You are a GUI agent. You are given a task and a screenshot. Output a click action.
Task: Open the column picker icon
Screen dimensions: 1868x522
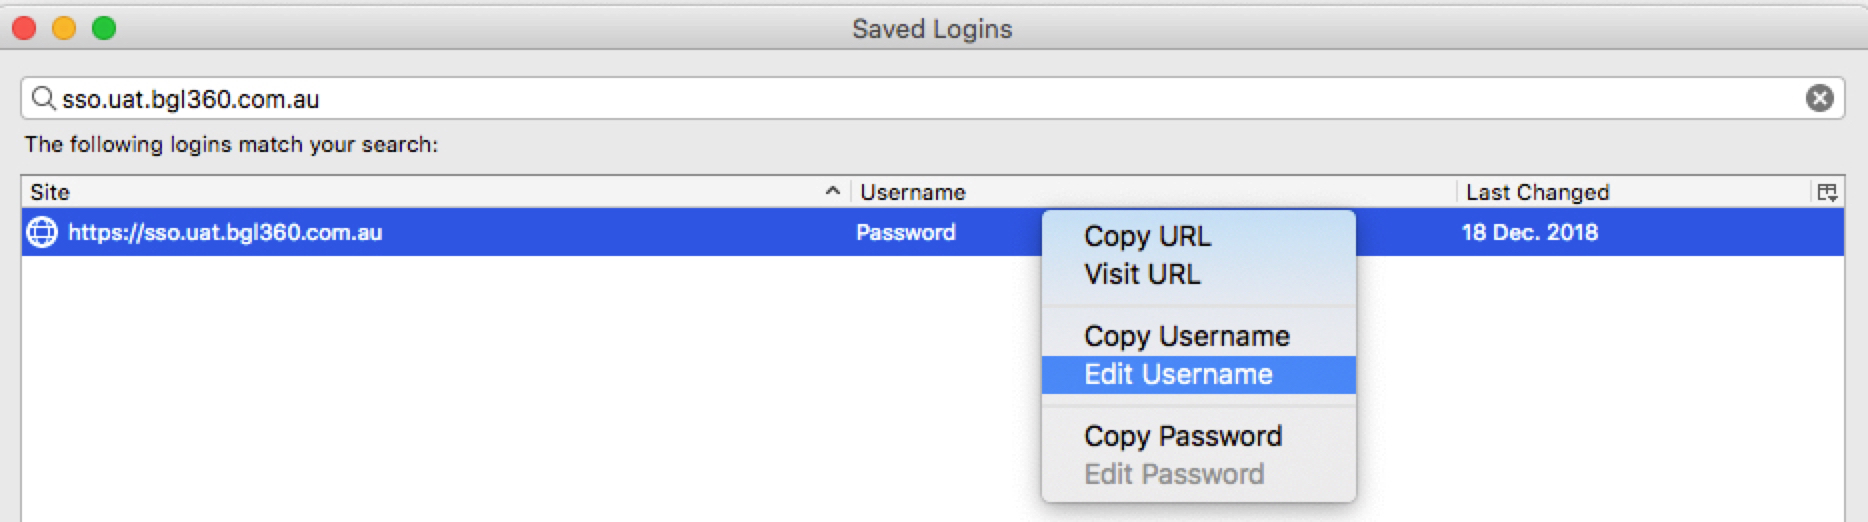(x=1827, y=192)
